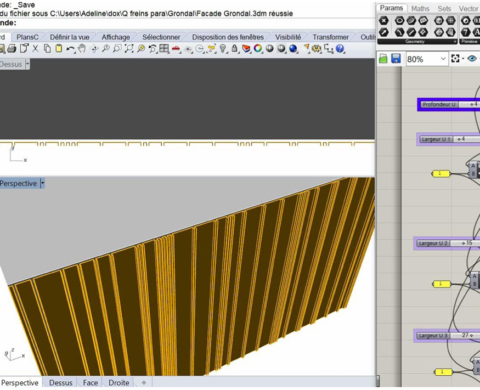
Task: Click the zoom dynamic magnifier icon
Action: (106, 49)
